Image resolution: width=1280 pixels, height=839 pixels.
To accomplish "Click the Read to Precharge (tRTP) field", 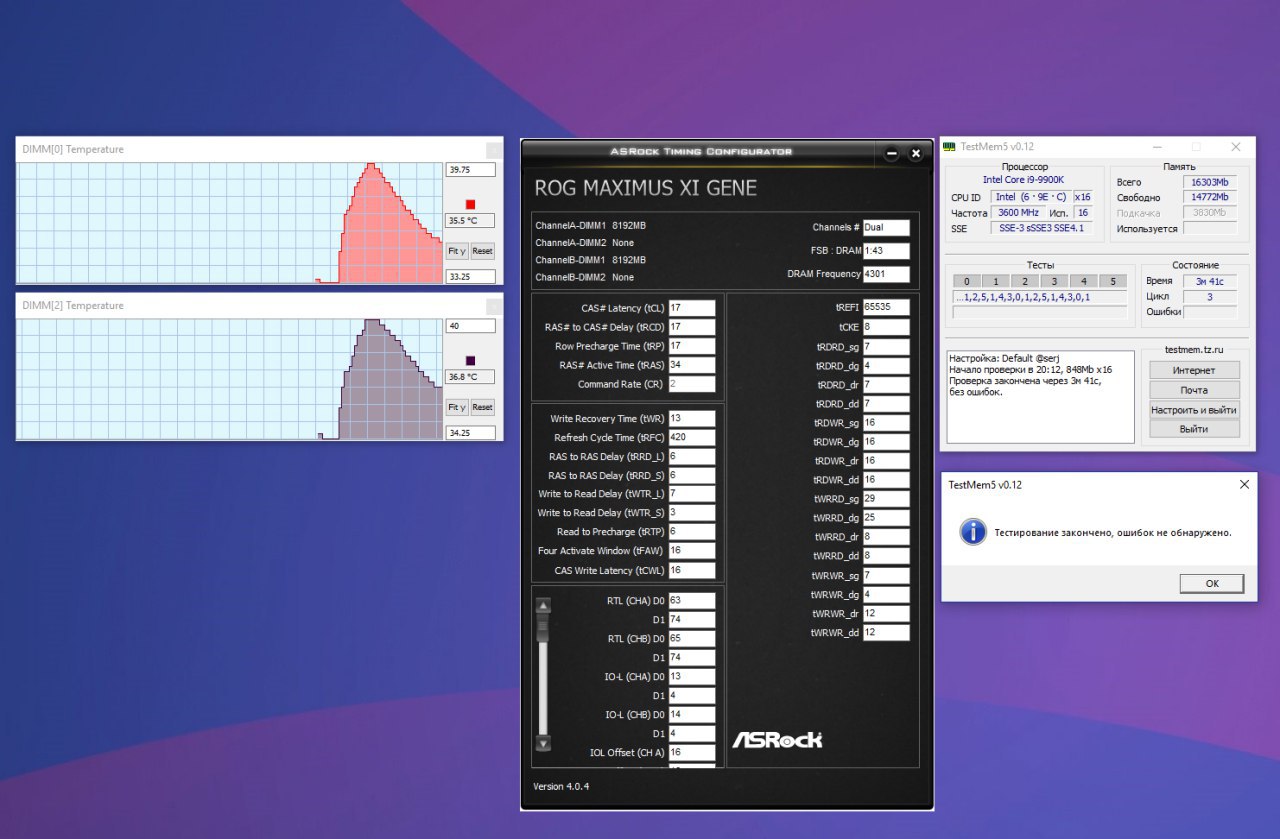I will [692, 532].
